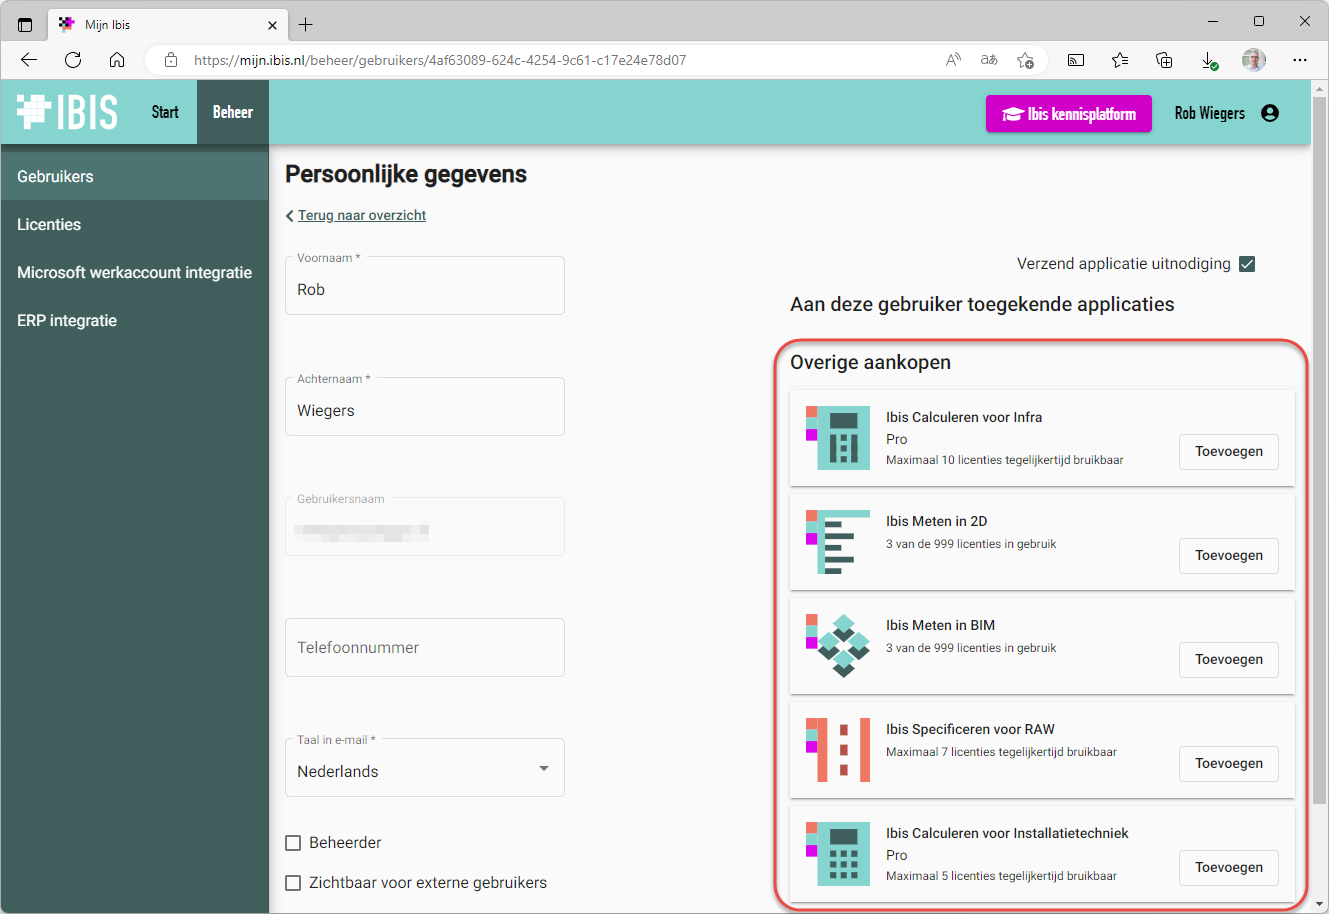Image resolution: width=1329 pixels, height=914 pixels.
Task: Go back with the browser back arrow
Action: coord(29,60)
